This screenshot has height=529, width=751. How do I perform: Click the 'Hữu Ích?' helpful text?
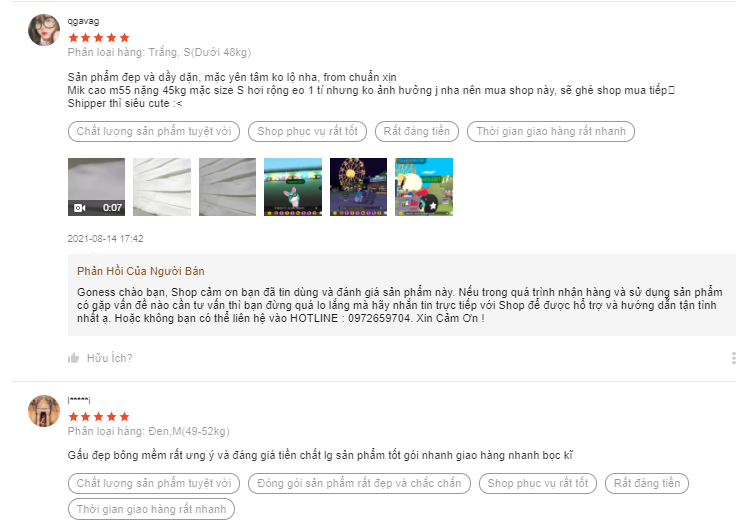[x=109, y=358]
